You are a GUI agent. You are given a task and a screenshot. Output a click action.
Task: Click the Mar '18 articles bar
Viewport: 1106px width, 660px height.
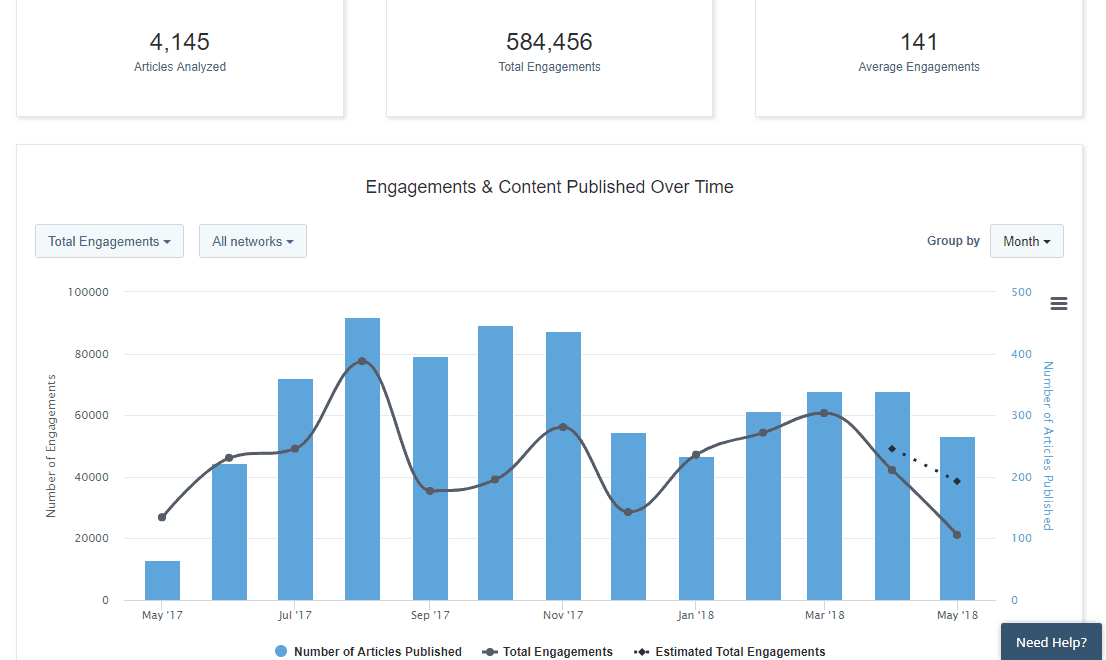tap(825, 496)
